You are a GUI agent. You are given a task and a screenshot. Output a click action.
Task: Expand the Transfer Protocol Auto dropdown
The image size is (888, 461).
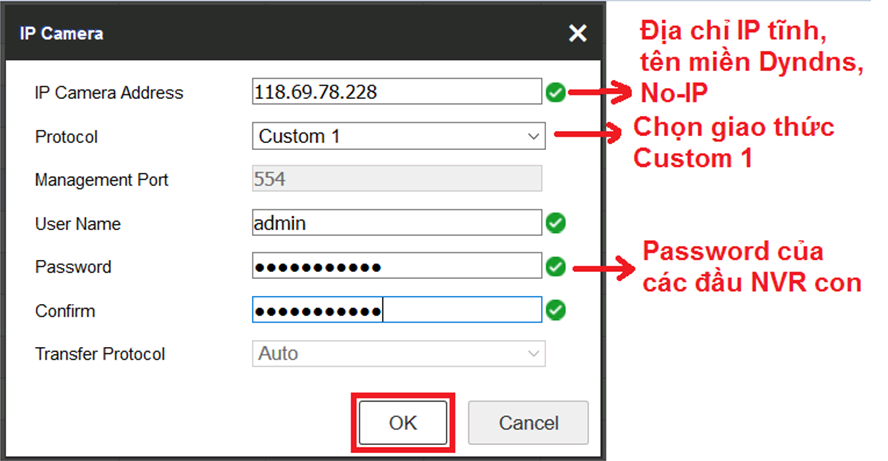coord(397,354)
